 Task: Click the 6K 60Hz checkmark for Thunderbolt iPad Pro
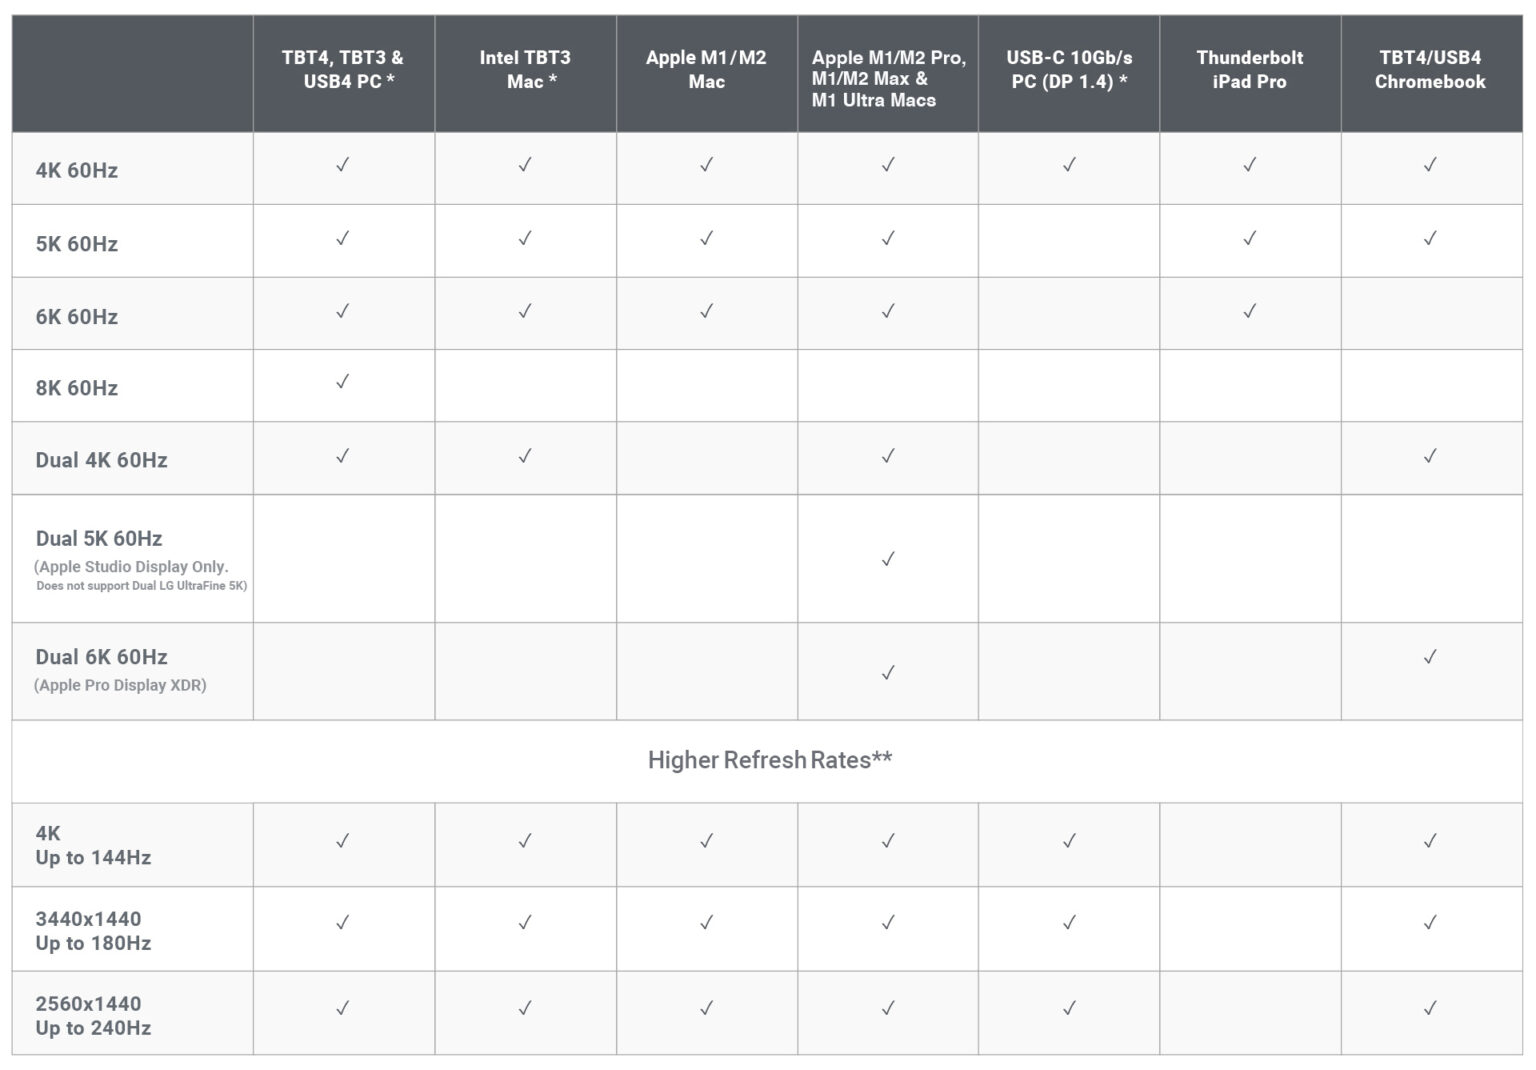pos(1249,312)
